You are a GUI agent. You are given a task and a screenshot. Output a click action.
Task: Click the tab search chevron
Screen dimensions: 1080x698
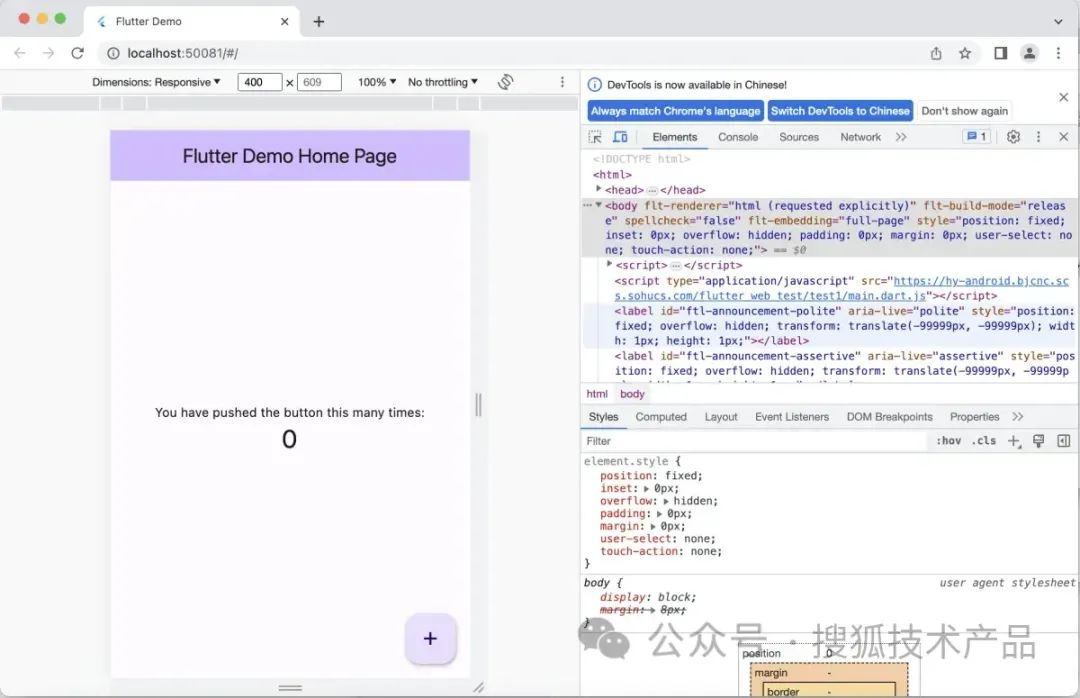[x=1058, y=21]
